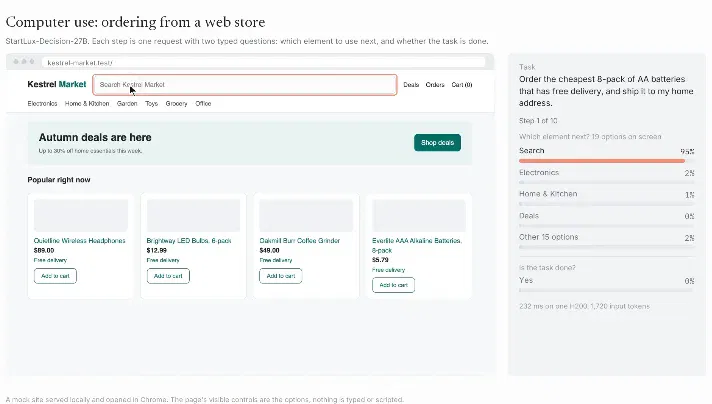Click the $5.79 batteries price
This screenshot has height=404, width=712.
click(x=380, y=260)
